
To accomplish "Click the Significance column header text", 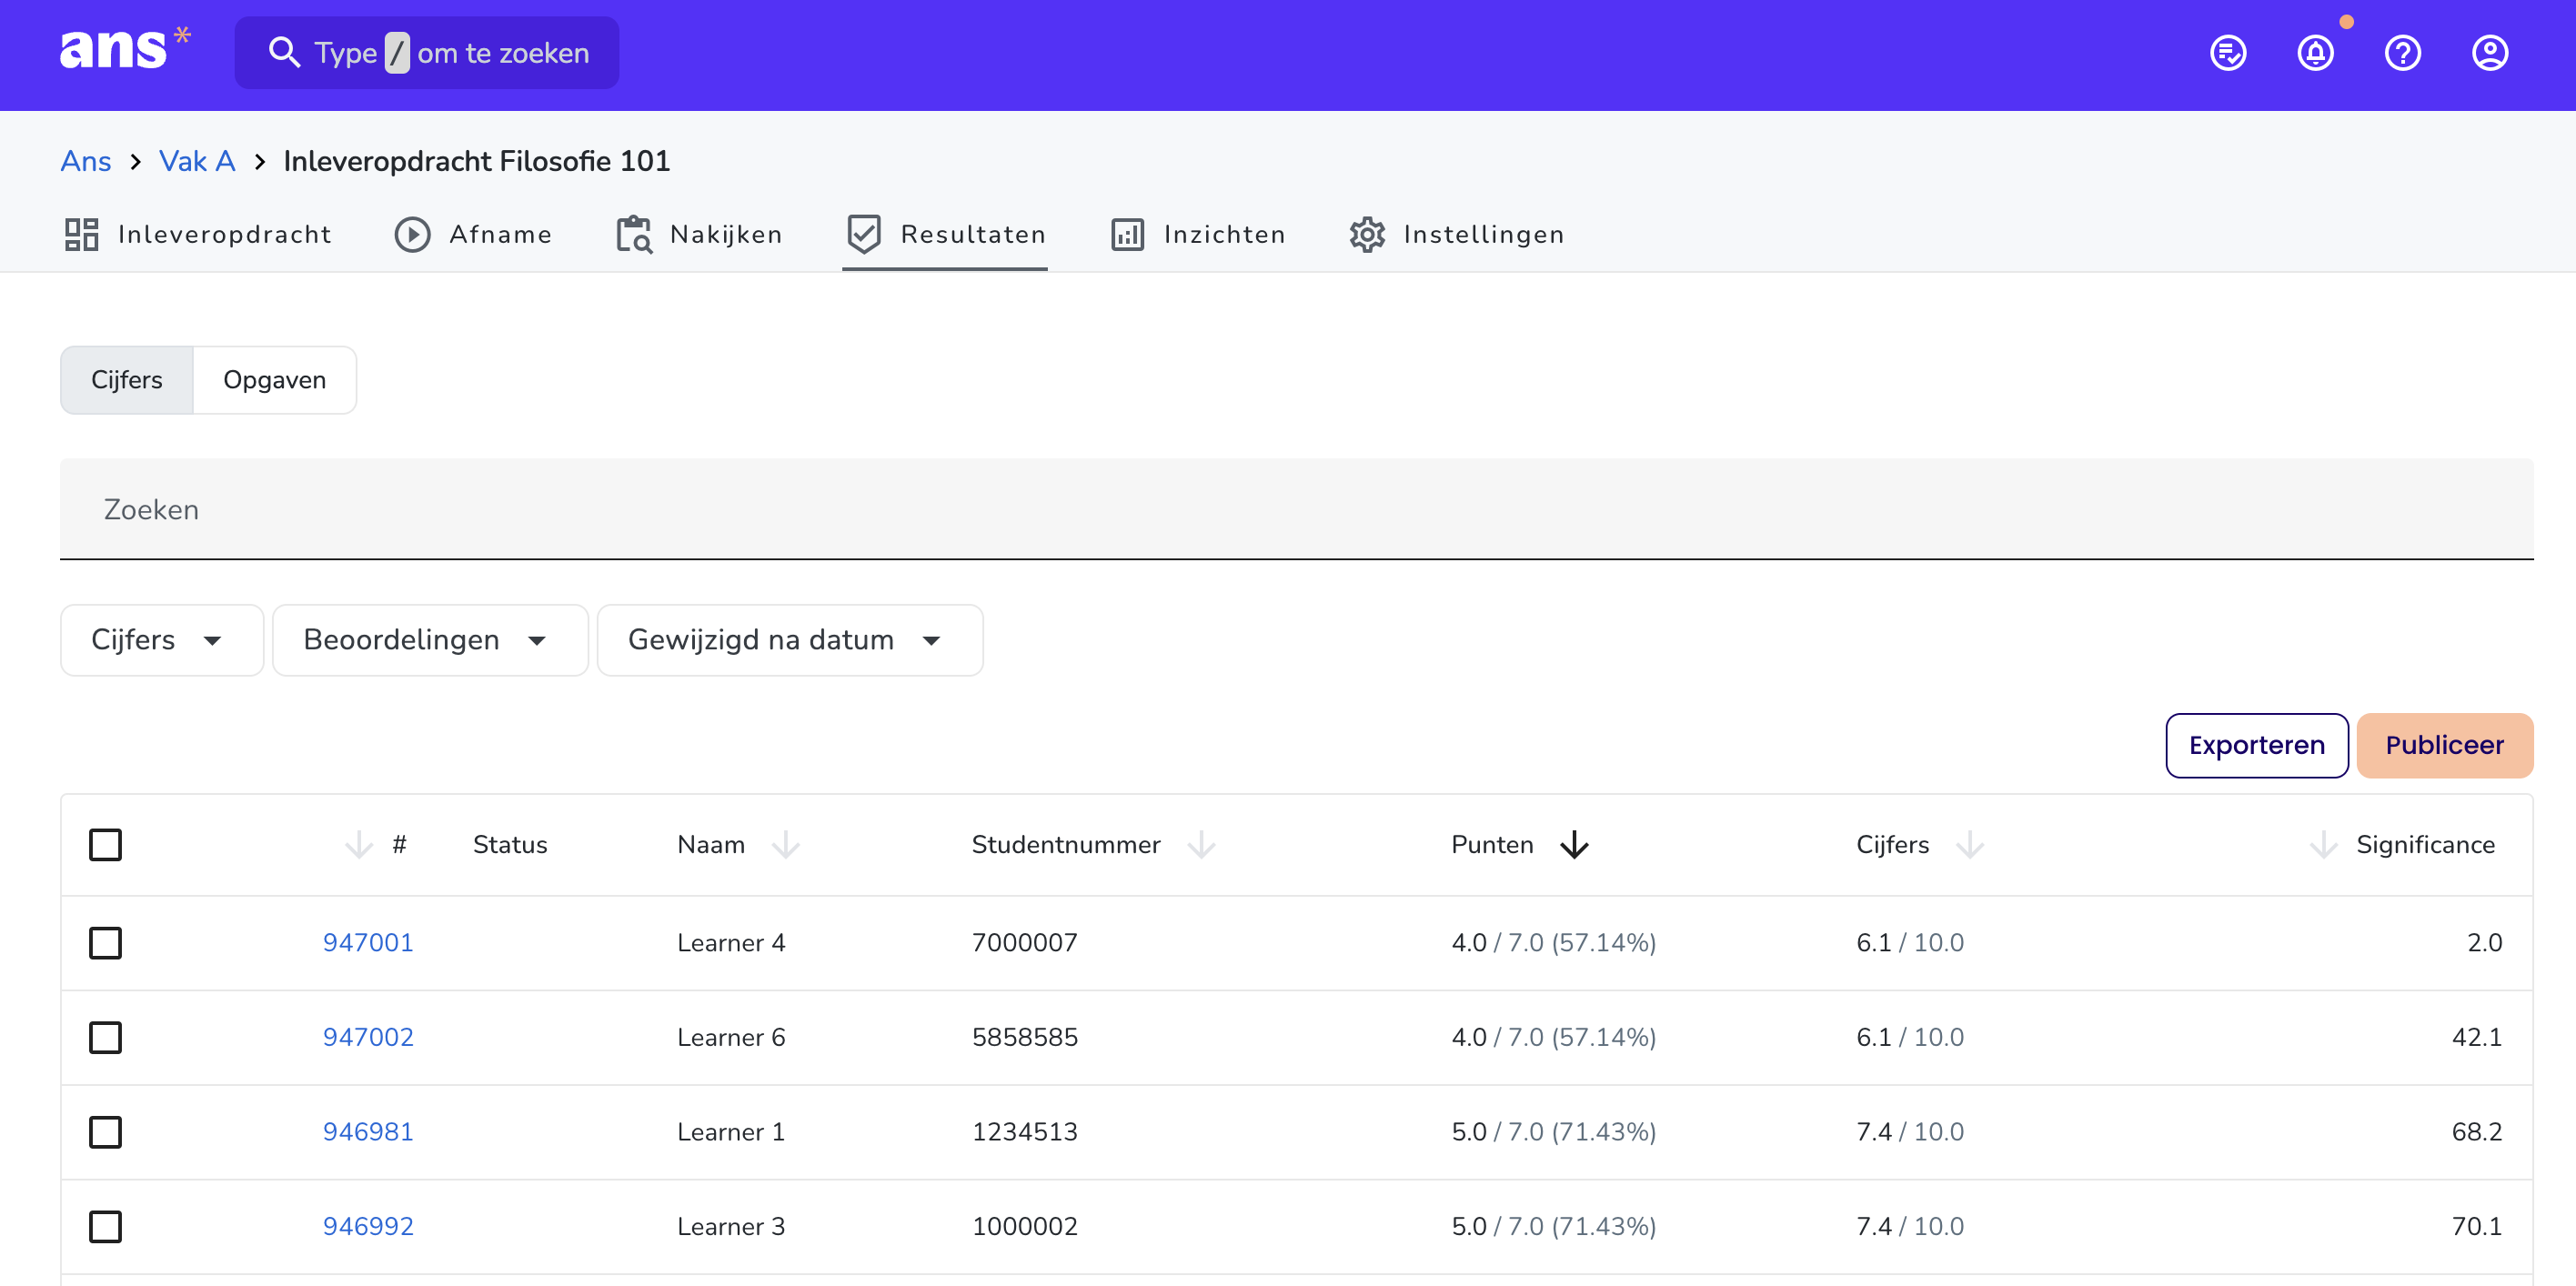I will (x=2425, y=845).
